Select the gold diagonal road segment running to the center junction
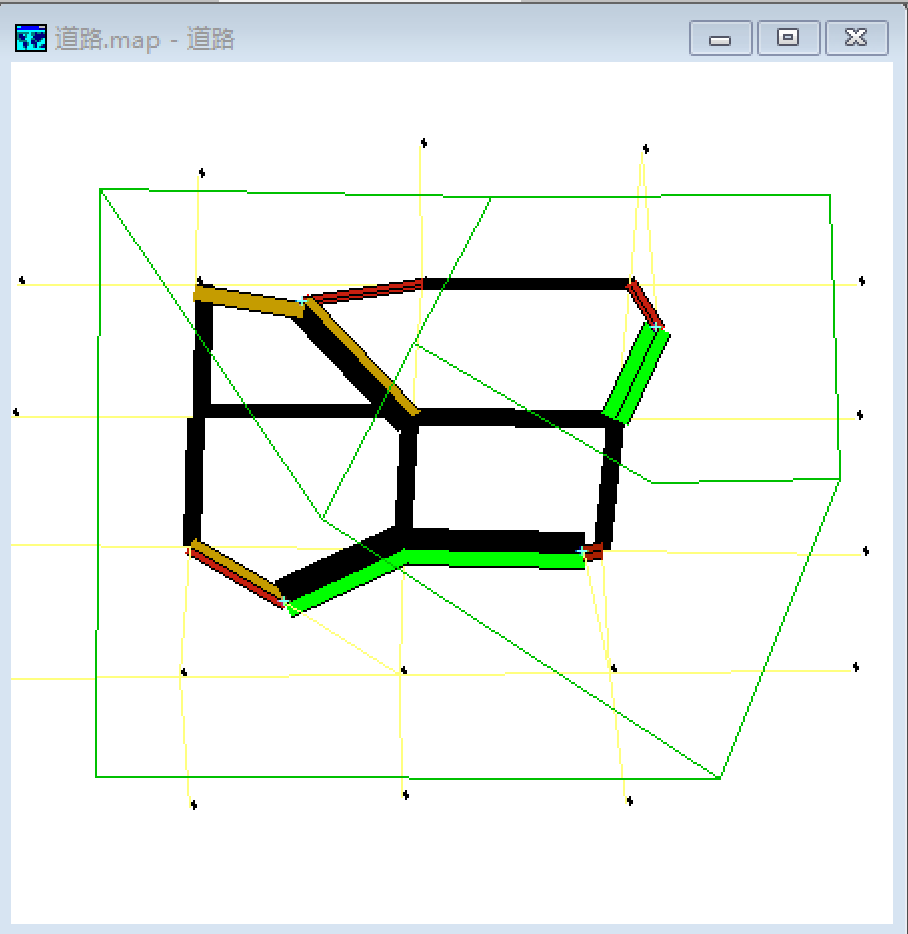 (x=362, y=356)
